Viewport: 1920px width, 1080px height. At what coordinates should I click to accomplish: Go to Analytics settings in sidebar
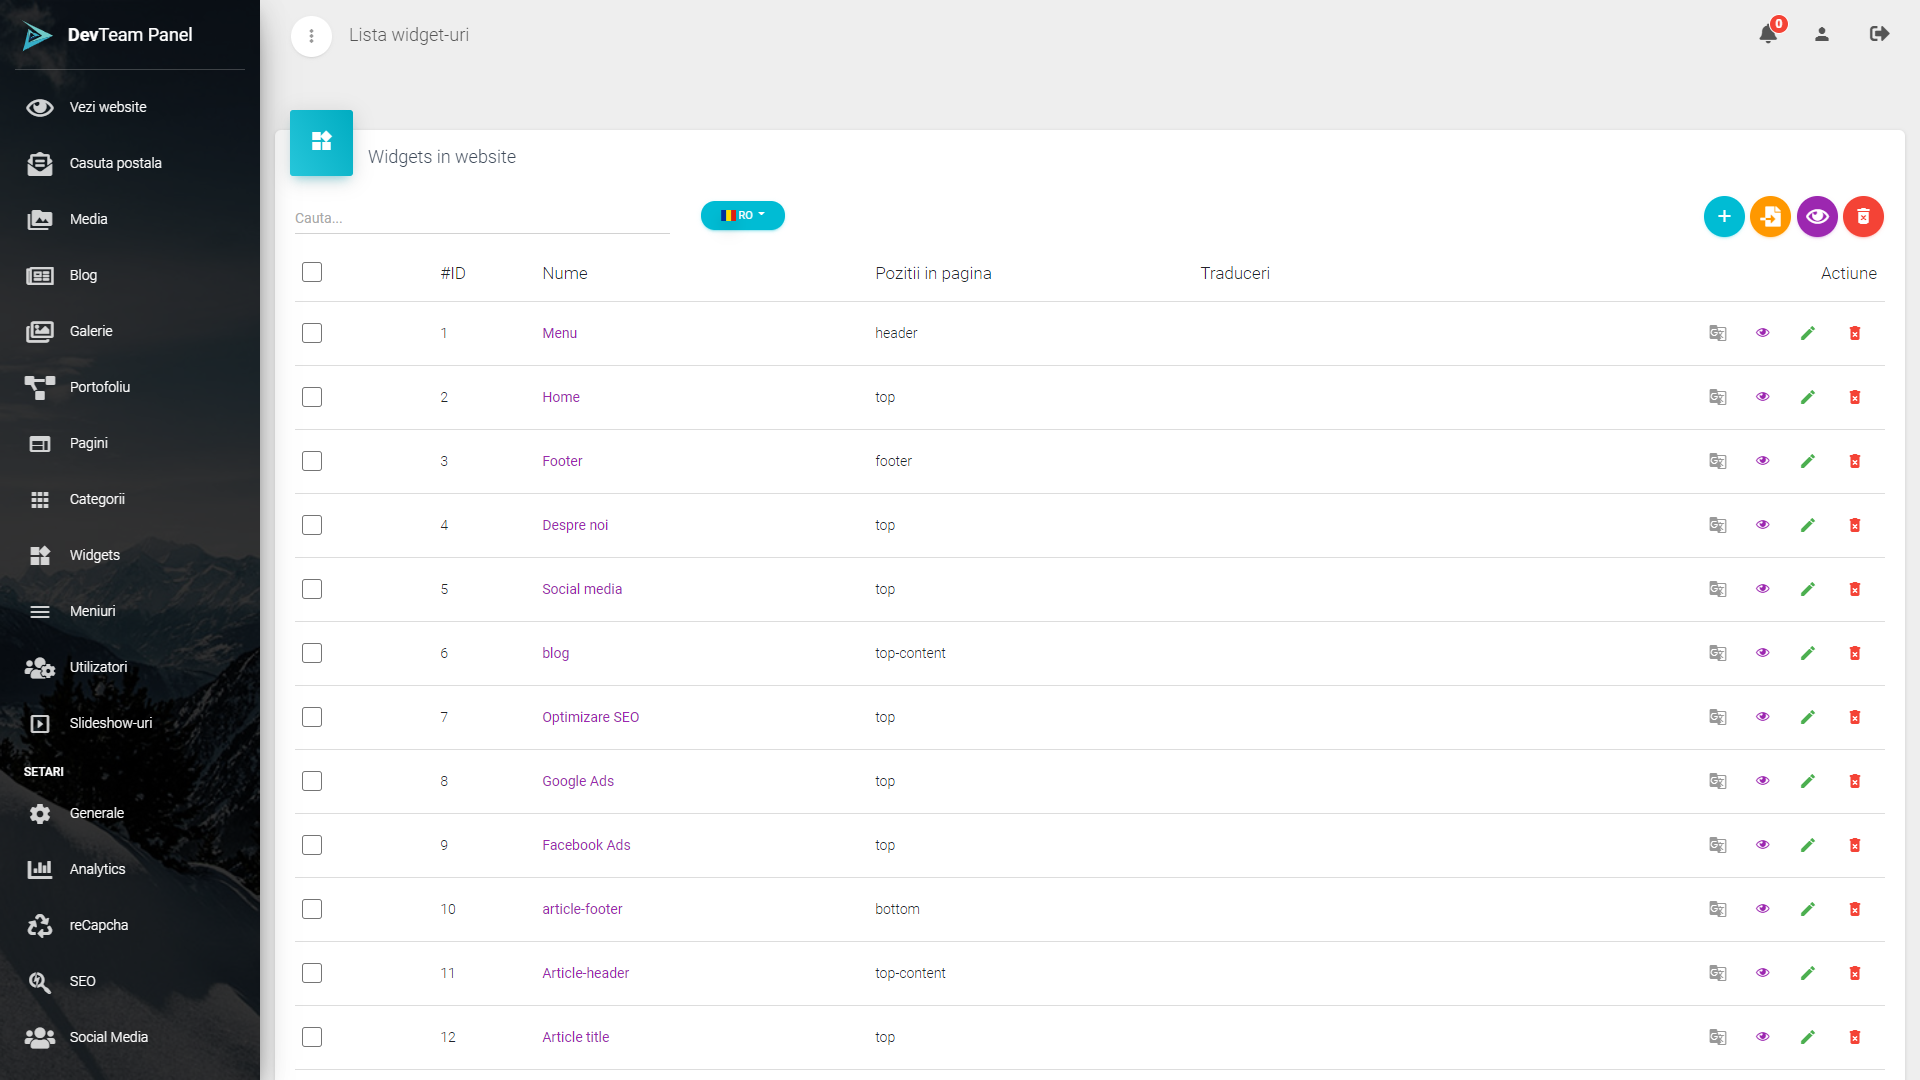pyautogui.click(x=97, y=869)
